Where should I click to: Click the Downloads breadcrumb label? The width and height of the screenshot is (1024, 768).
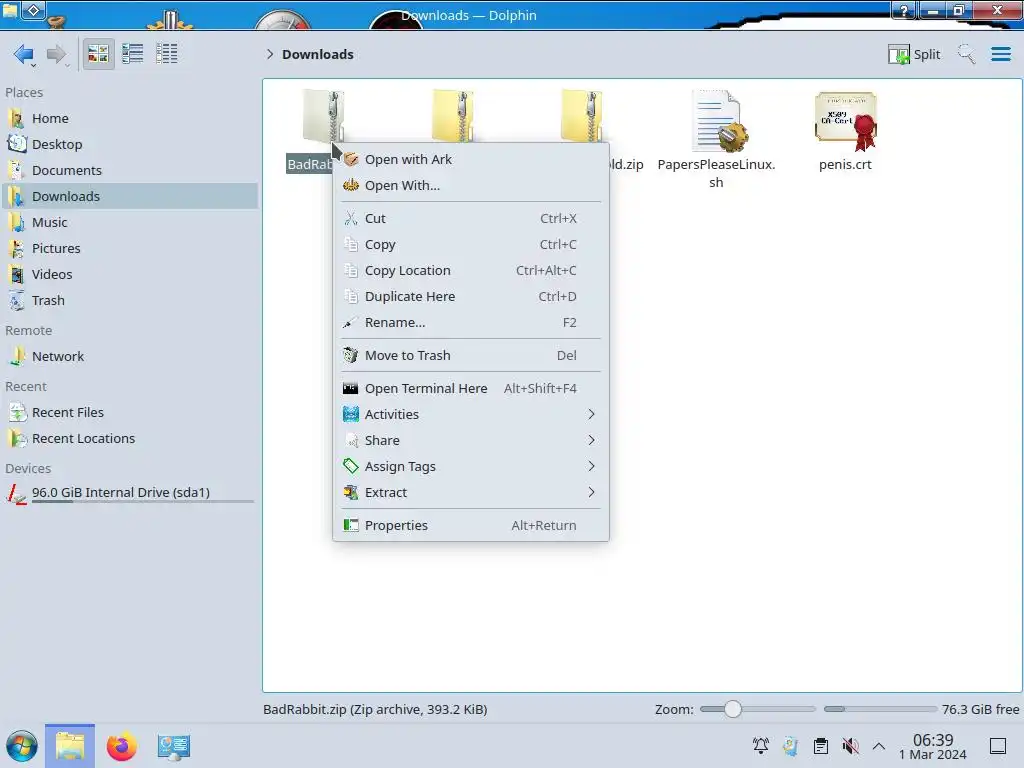pyautogui.click(x=317, y=54)
